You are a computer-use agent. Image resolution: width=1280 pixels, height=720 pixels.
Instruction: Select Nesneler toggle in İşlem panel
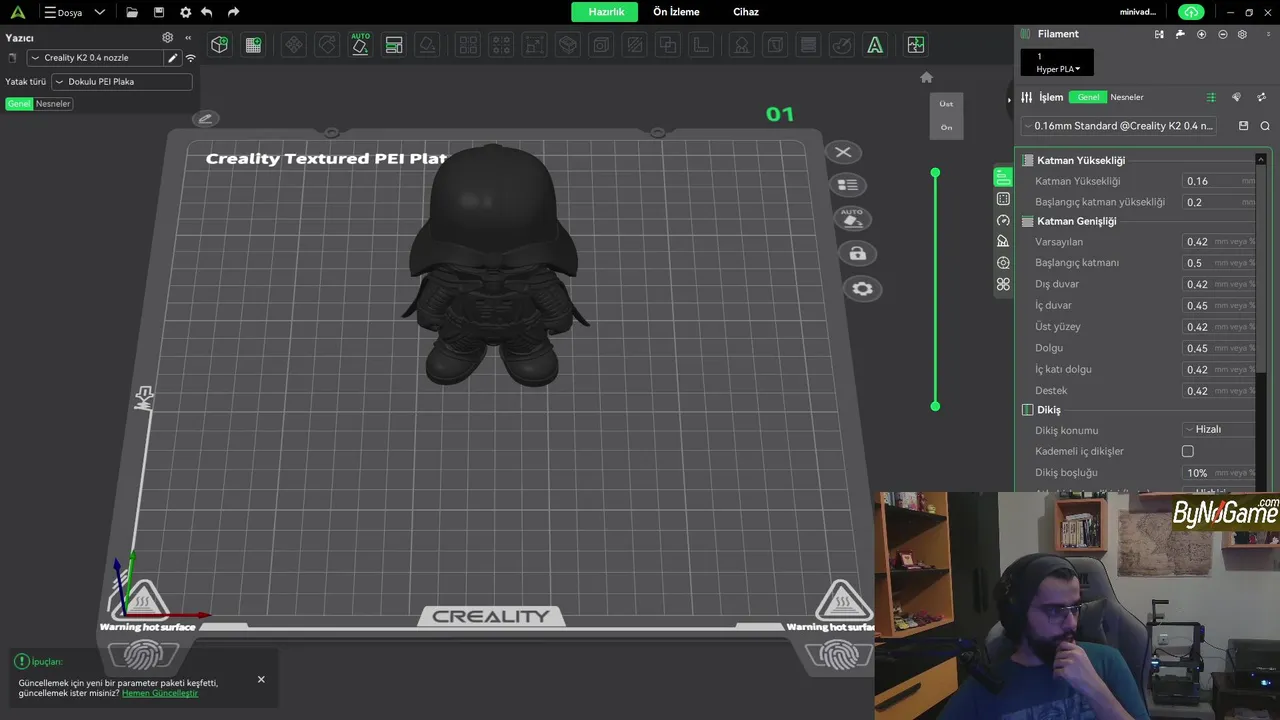coord(1127,97)
